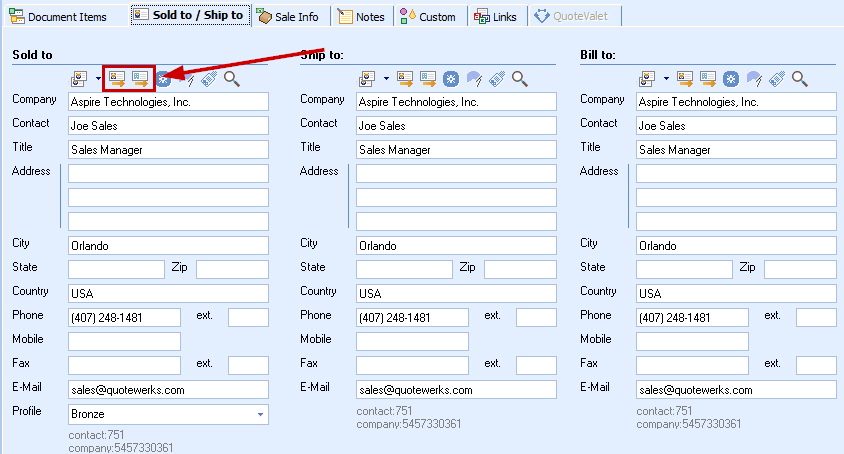The width and height of the screenshot is (844, 454).
Task: Click the contact copy icon in Sold to toolbar
Action: click(118, 77)
